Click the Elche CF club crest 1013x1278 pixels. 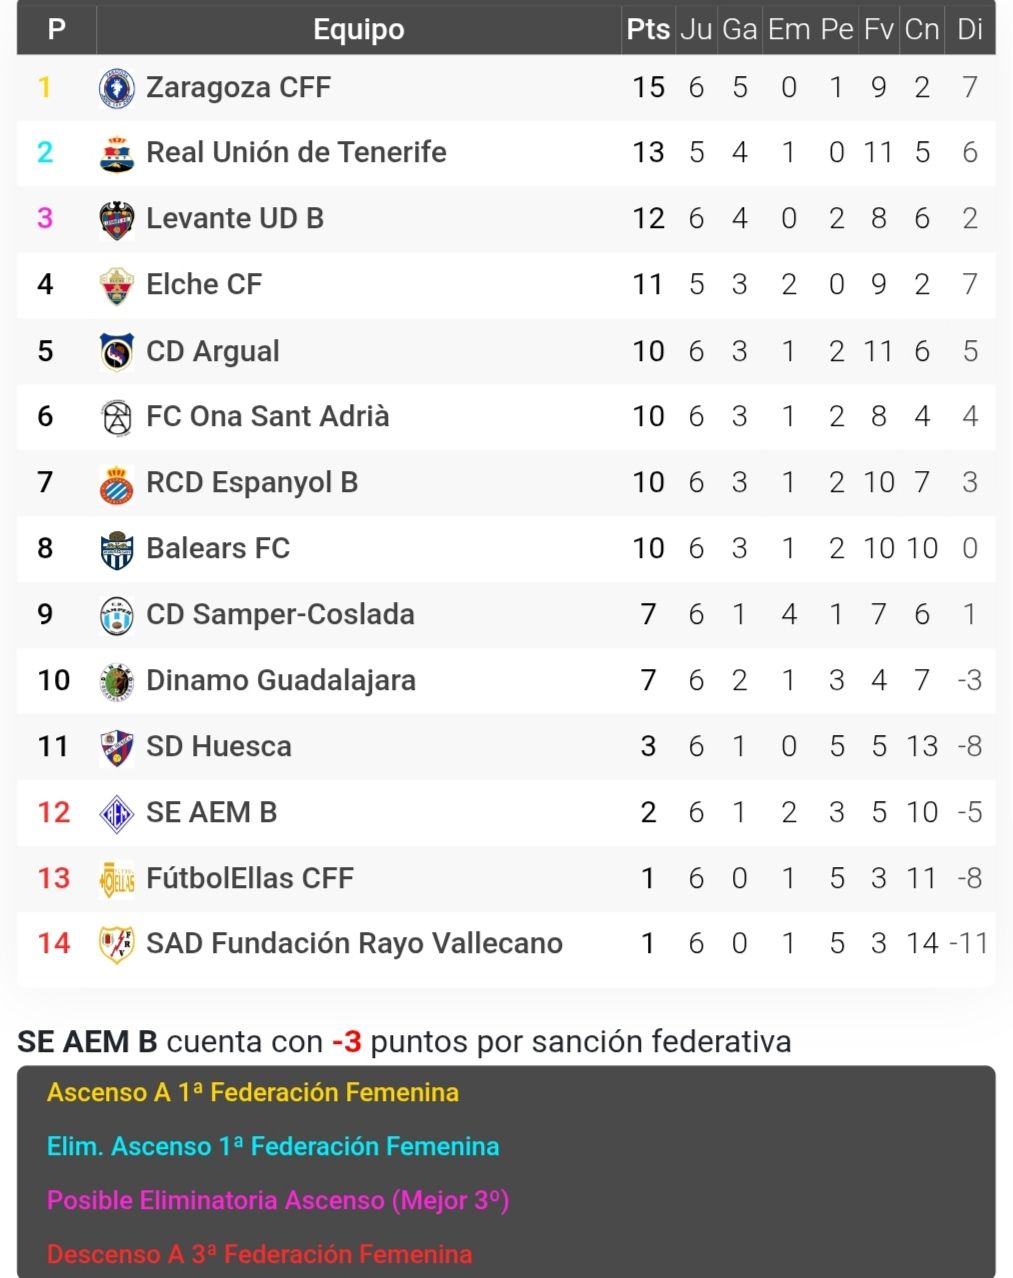[117, 285]
